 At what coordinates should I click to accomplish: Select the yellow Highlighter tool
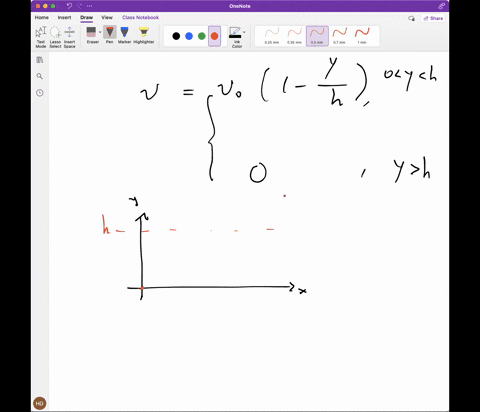pos(144,35)
